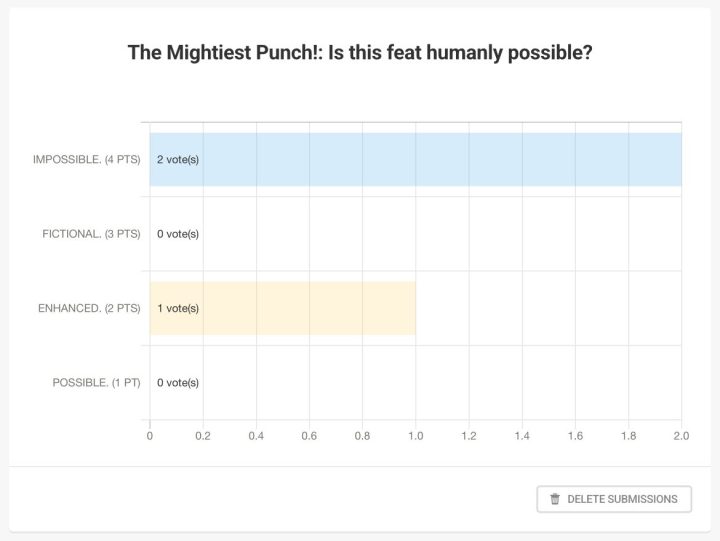Image resolution: width=720 pixels, height=541 pixels.
Task: Click the 2.0 axis tick label
Action: (x=681, y=436)
